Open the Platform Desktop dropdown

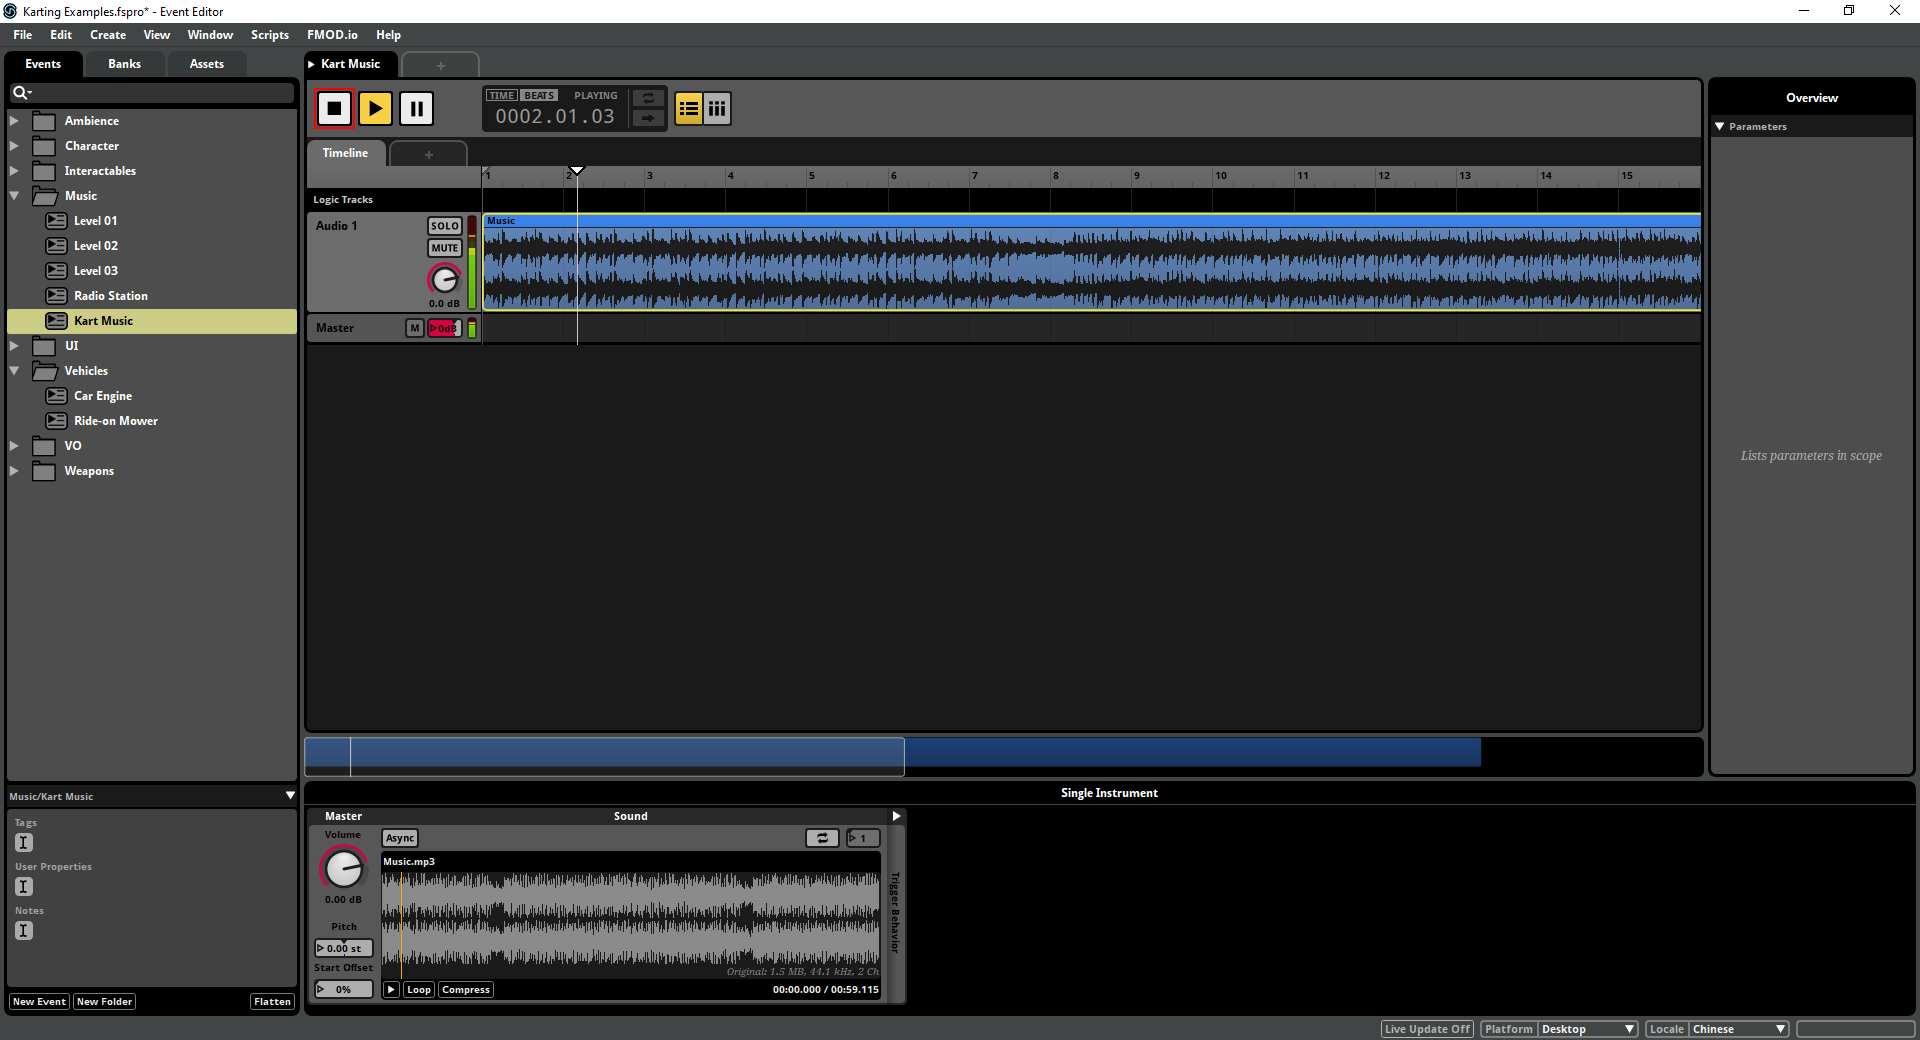[1587, 1029]
